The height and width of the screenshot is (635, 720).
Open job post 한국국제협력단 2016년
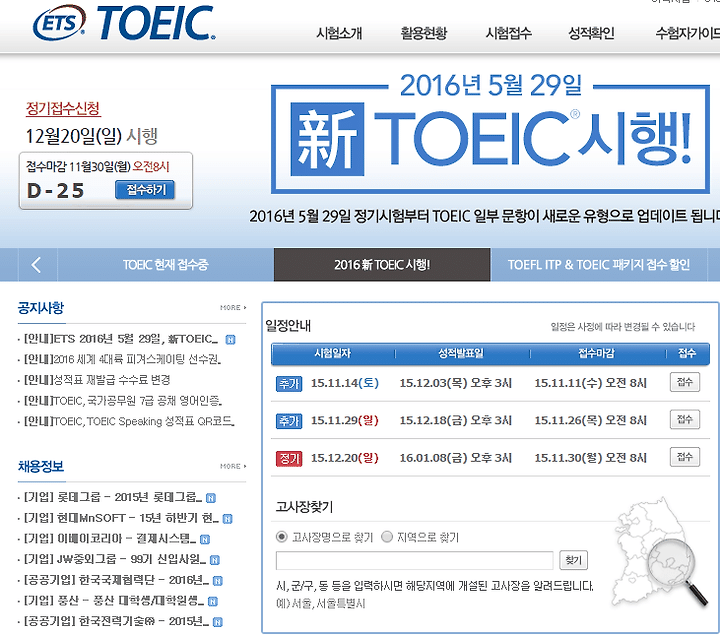point(116,580)
